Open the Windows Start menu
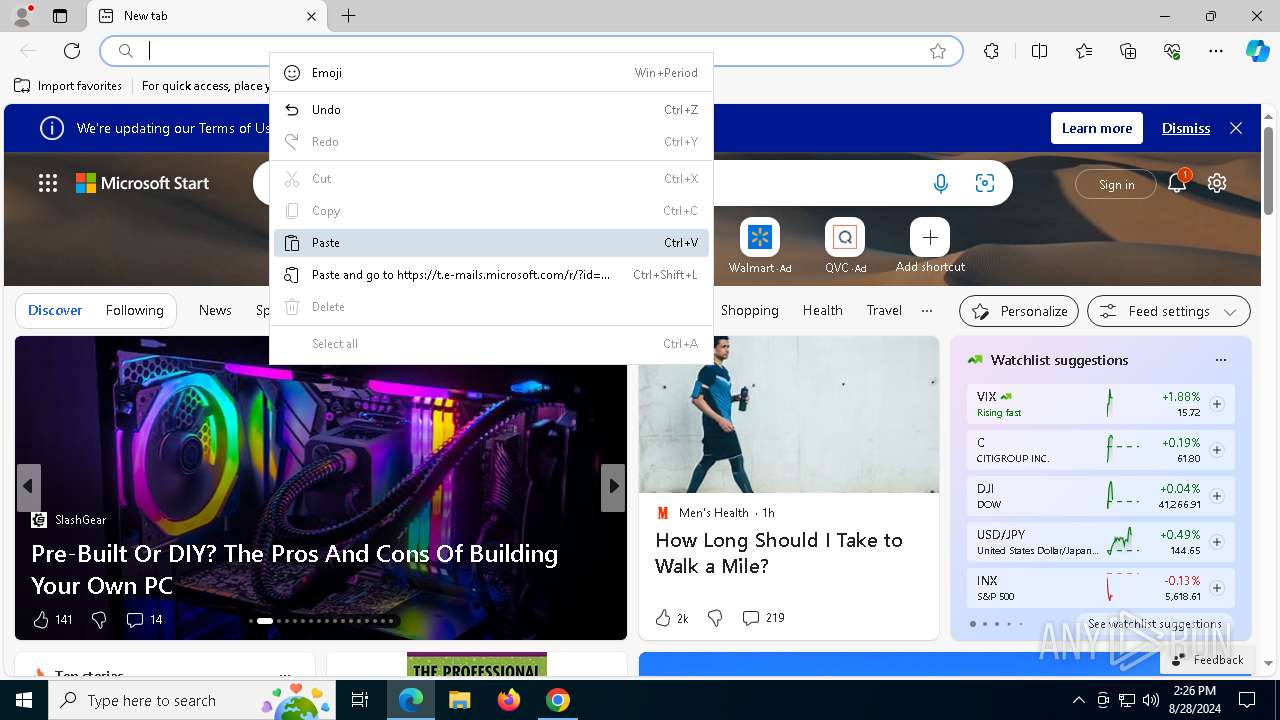 [x=24, y=700]
